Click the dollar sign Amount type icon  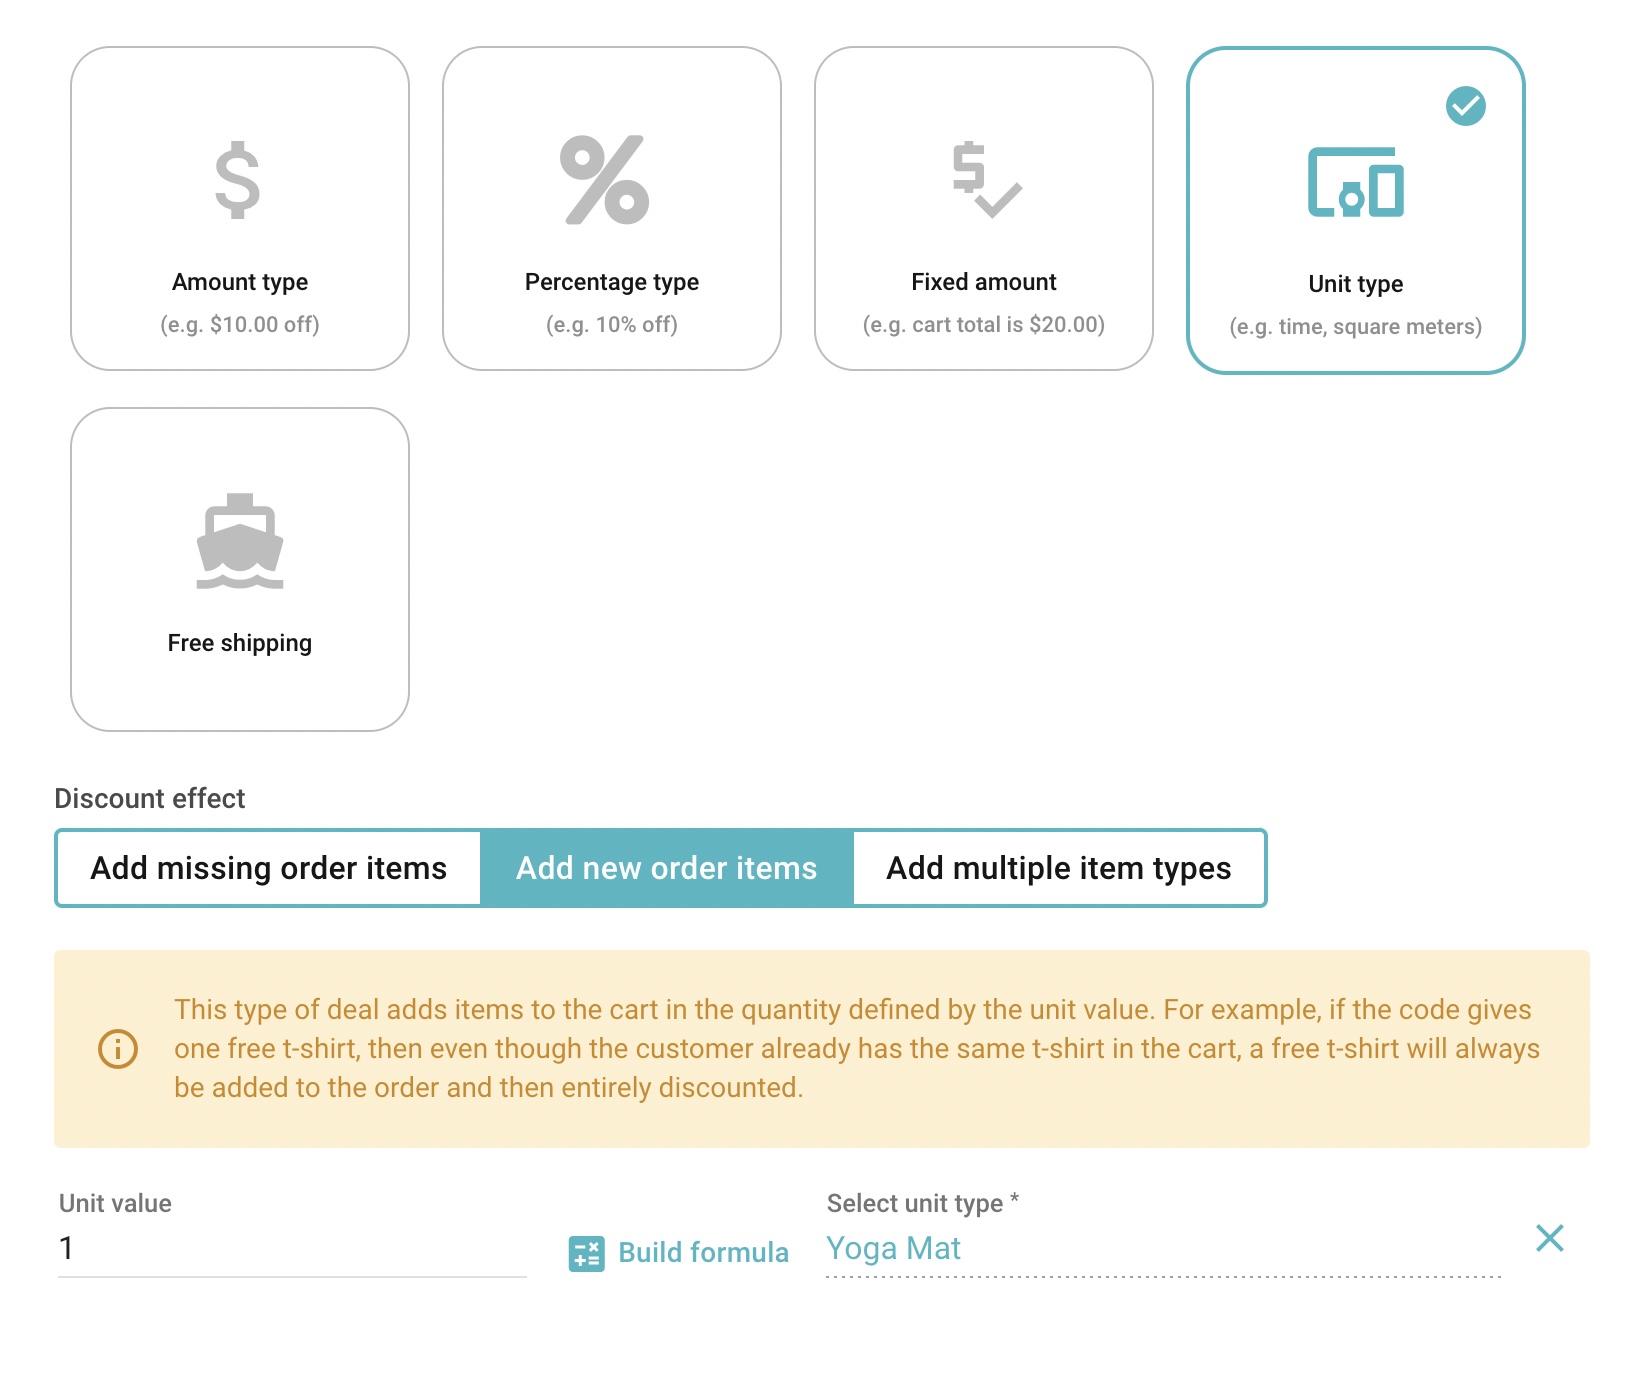click(238, 180)
